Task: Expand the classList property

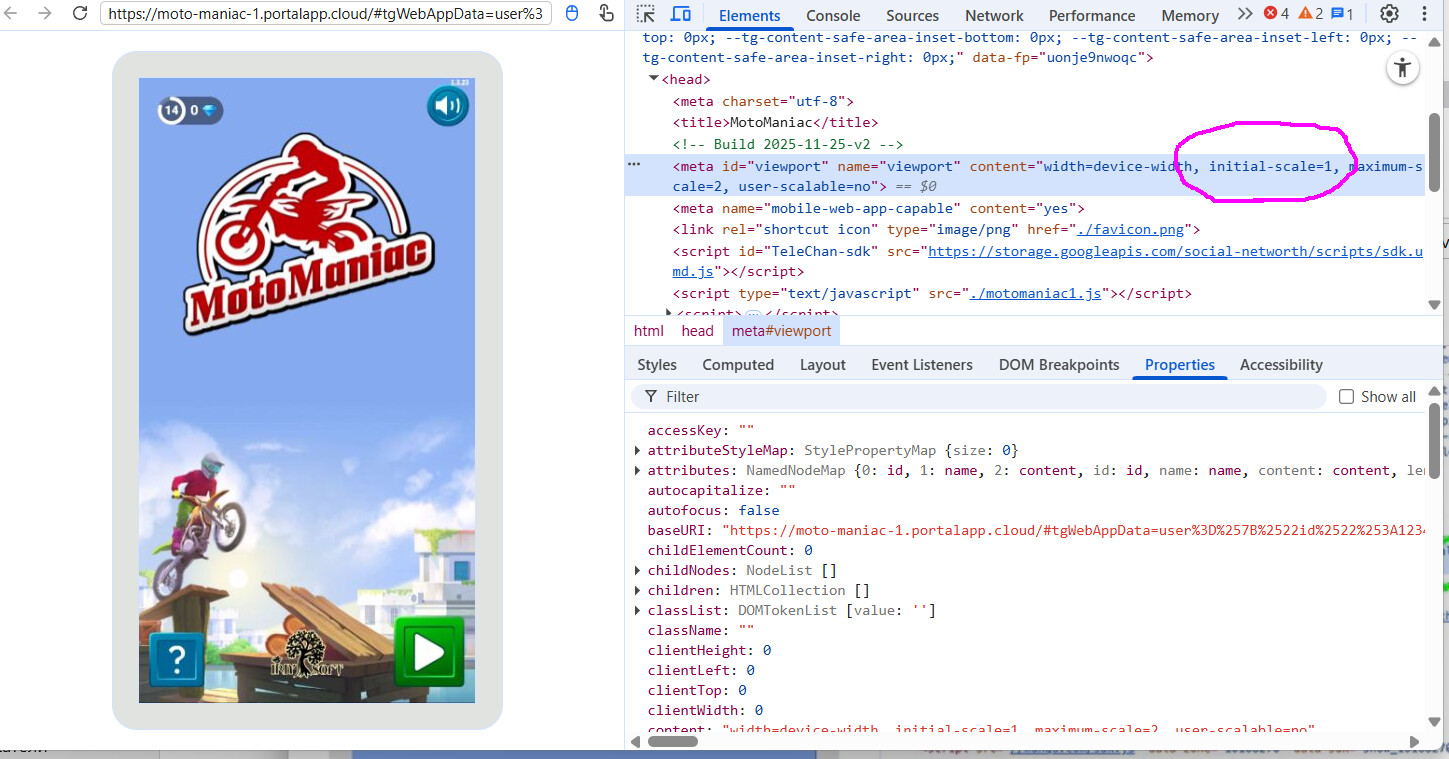Action: click(638, 611)
